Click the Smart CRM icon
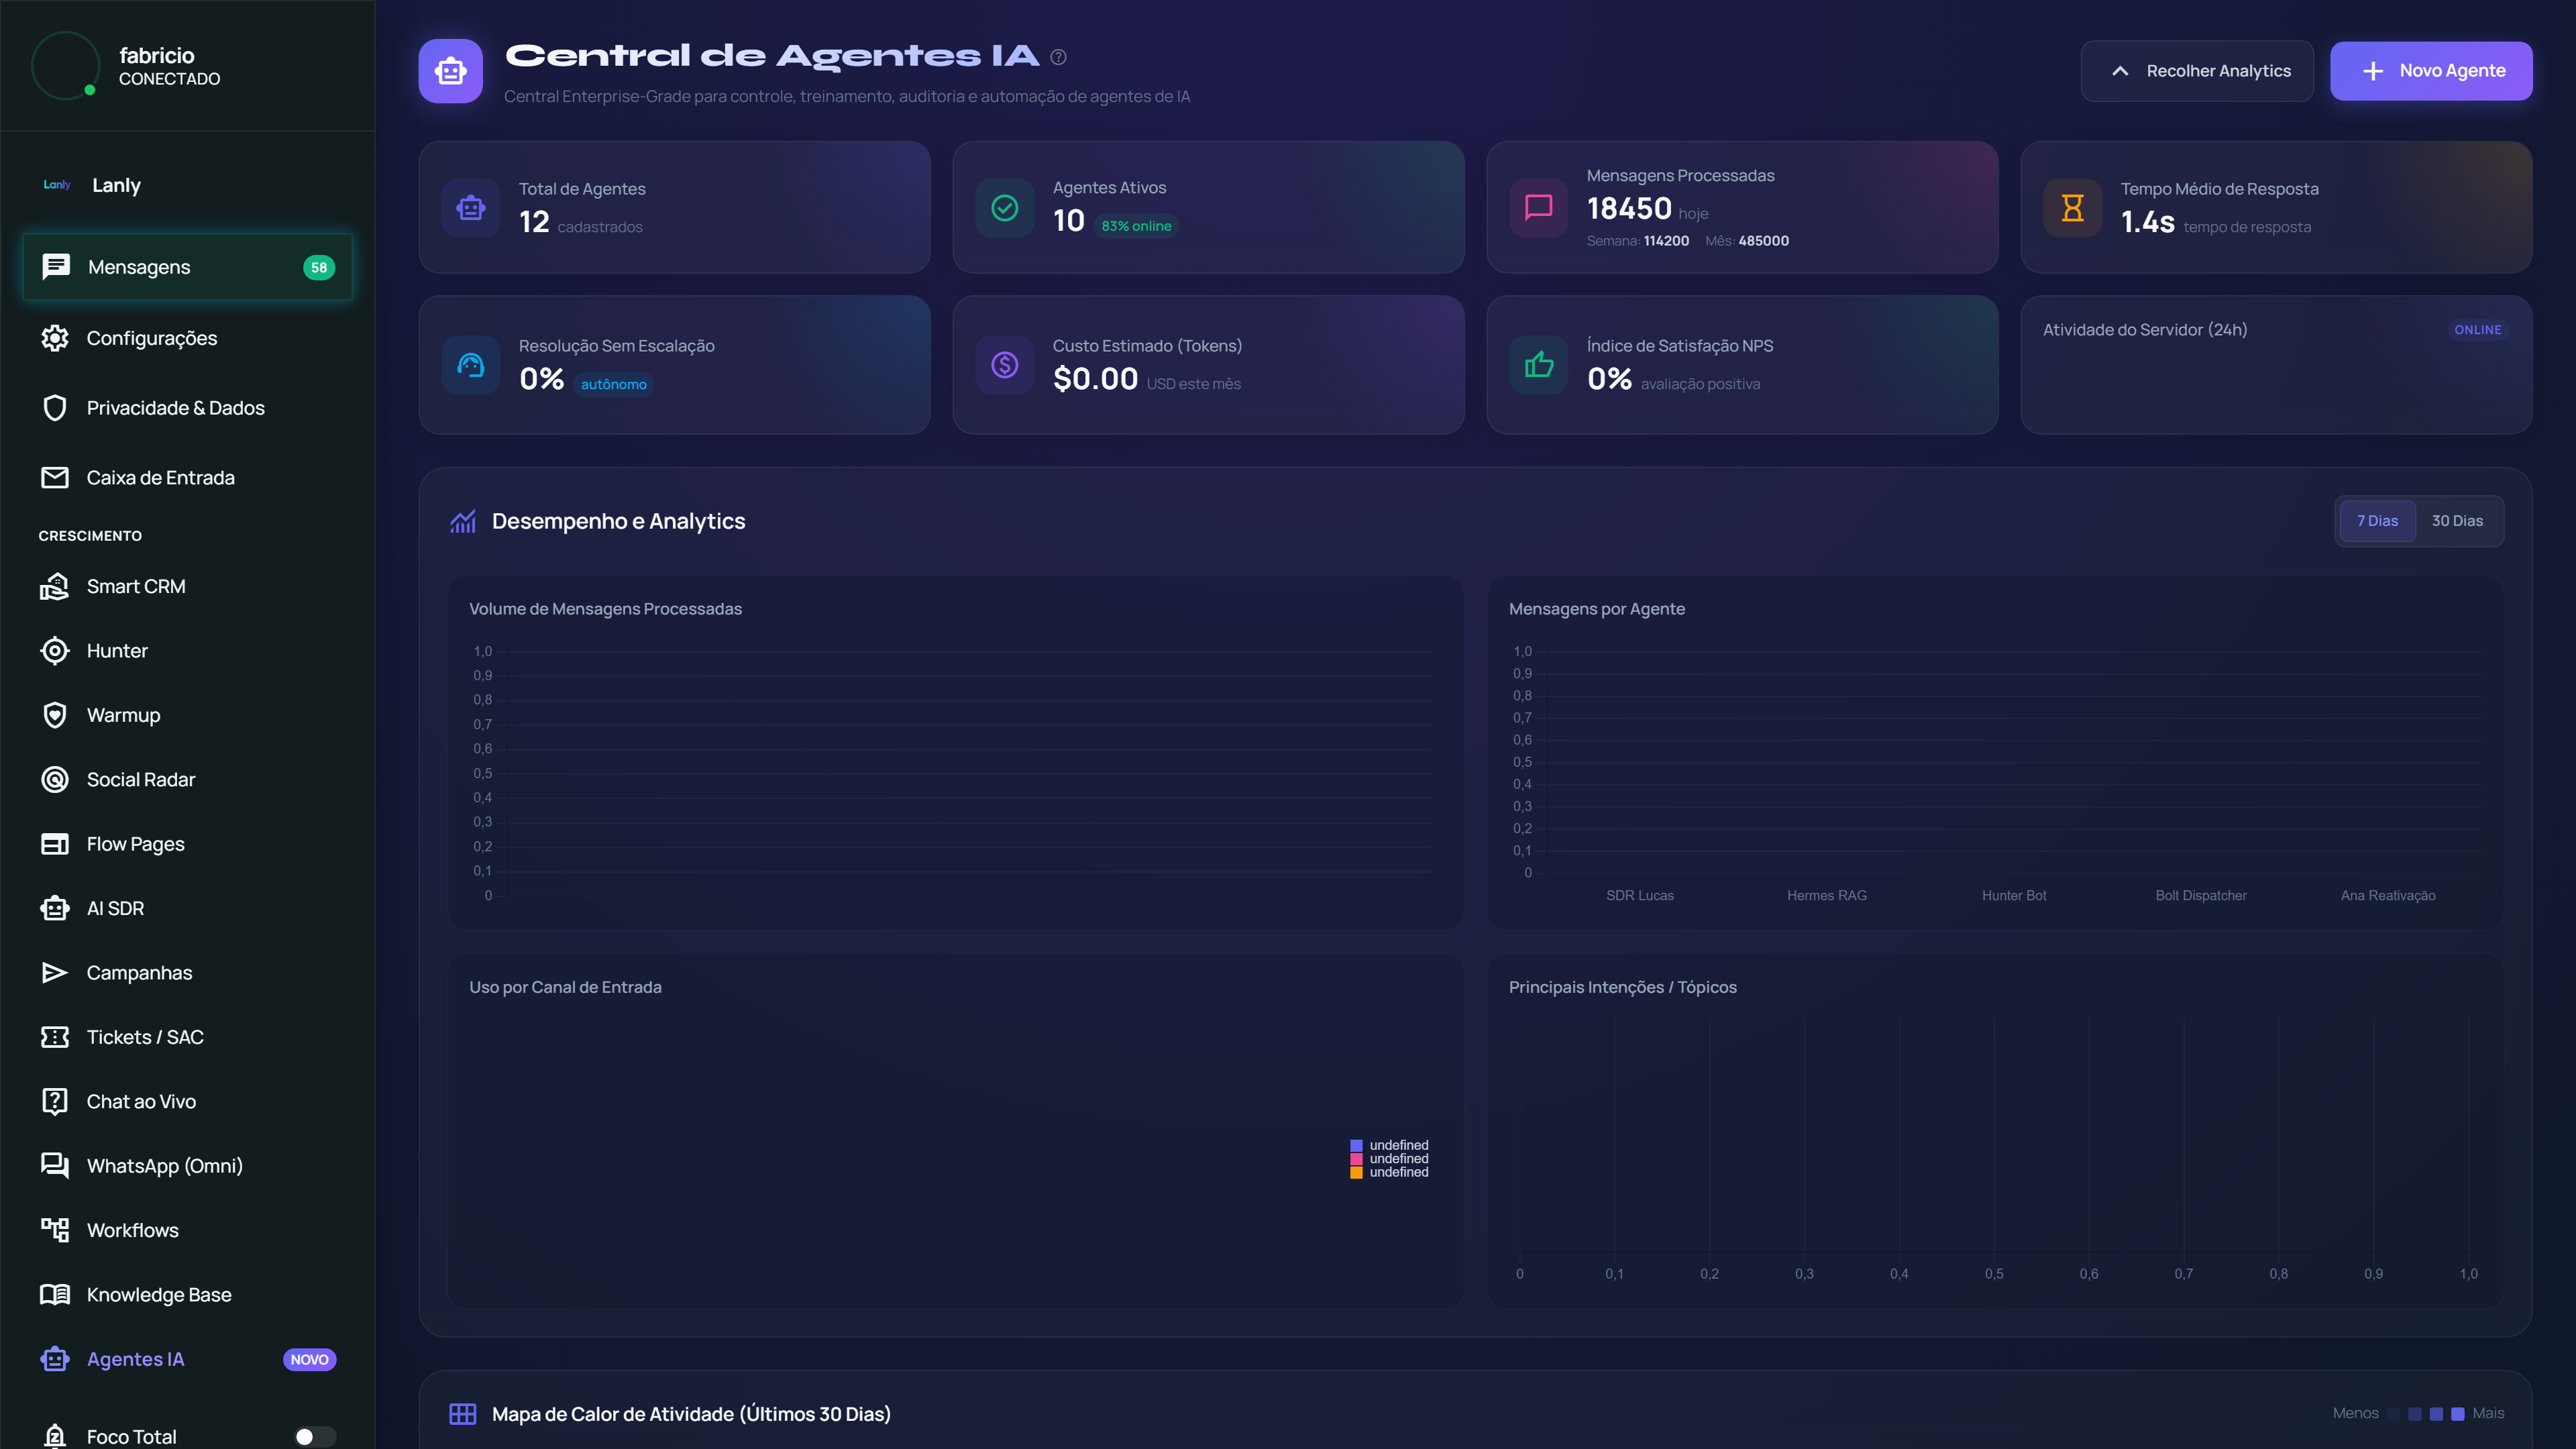 point(55,586)
